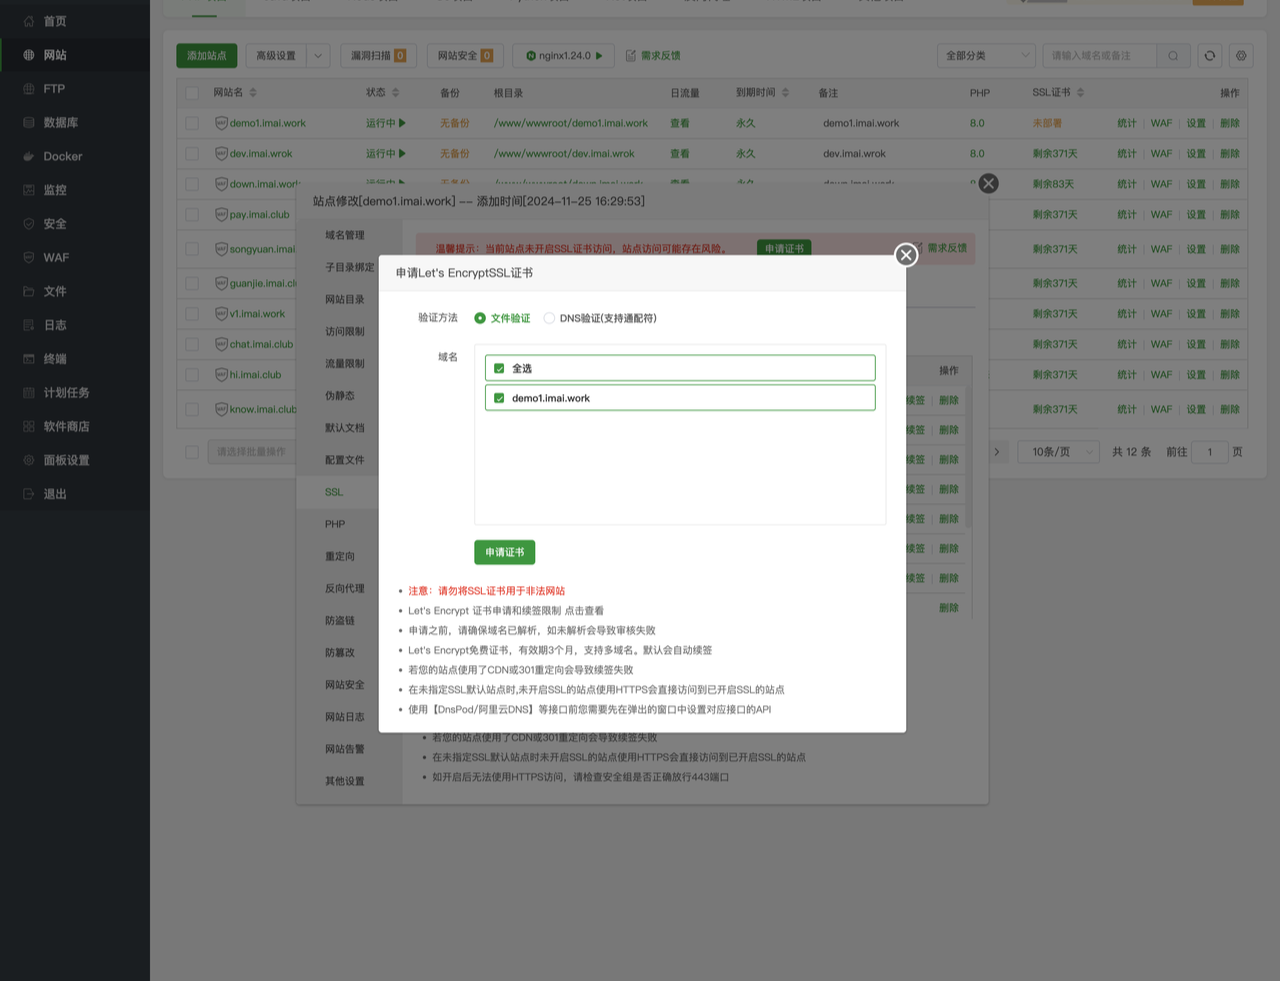This screenshot has width=1280, height=981.
Task: Expand the 高级设置 dropdown arrow
Action: (x=318, y=56)
